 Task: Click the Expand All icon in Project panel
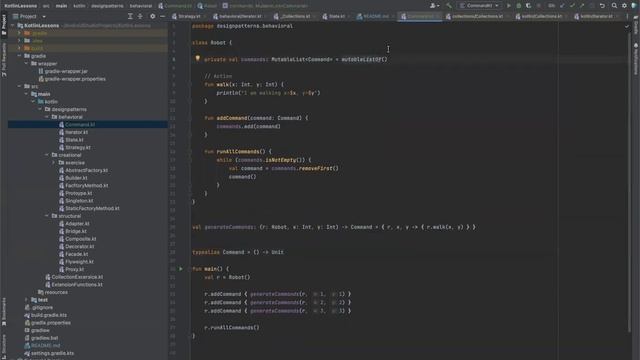(130, 16)
